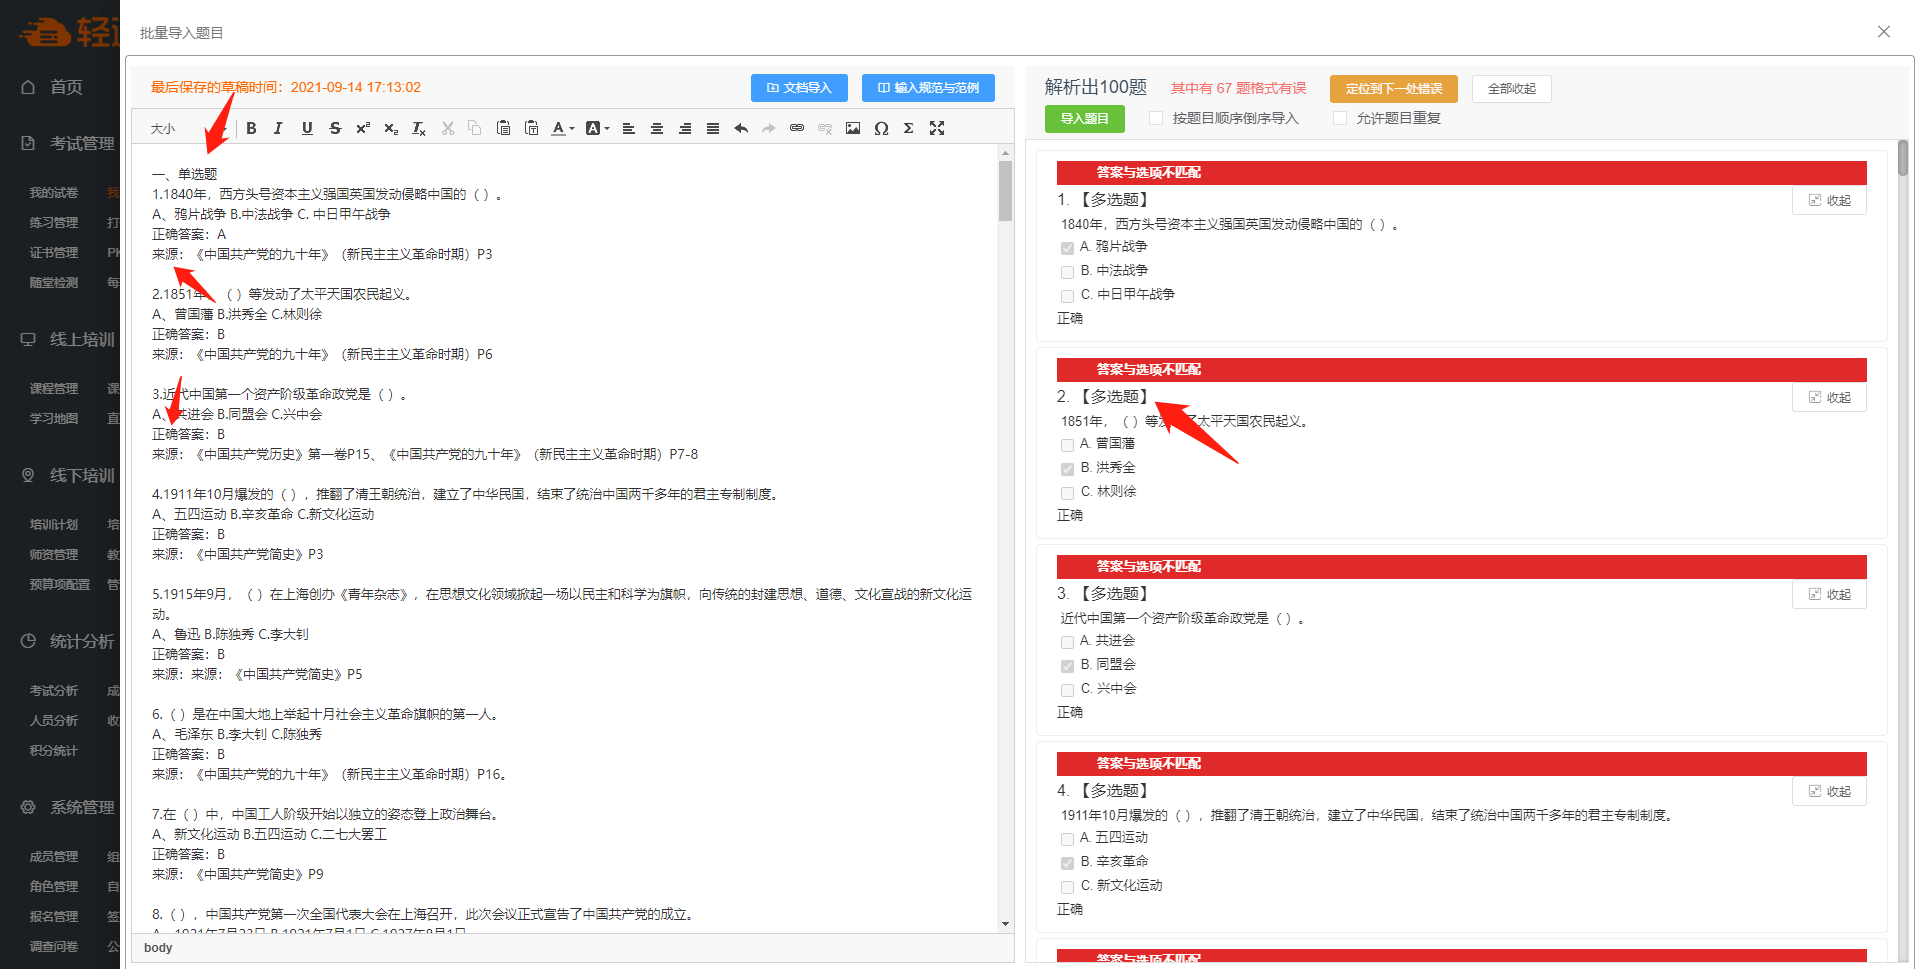Collapse question 1 with 收起

tap(1829, 200)
